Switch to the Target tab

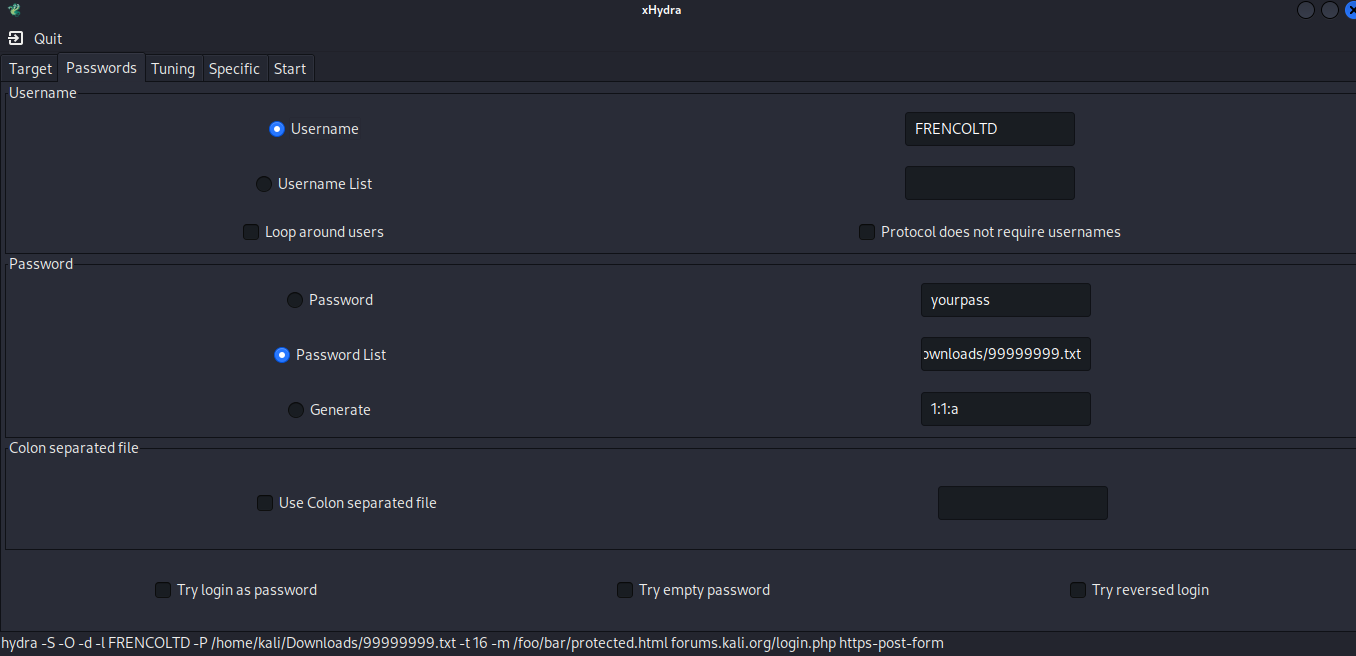coord(30,69)
